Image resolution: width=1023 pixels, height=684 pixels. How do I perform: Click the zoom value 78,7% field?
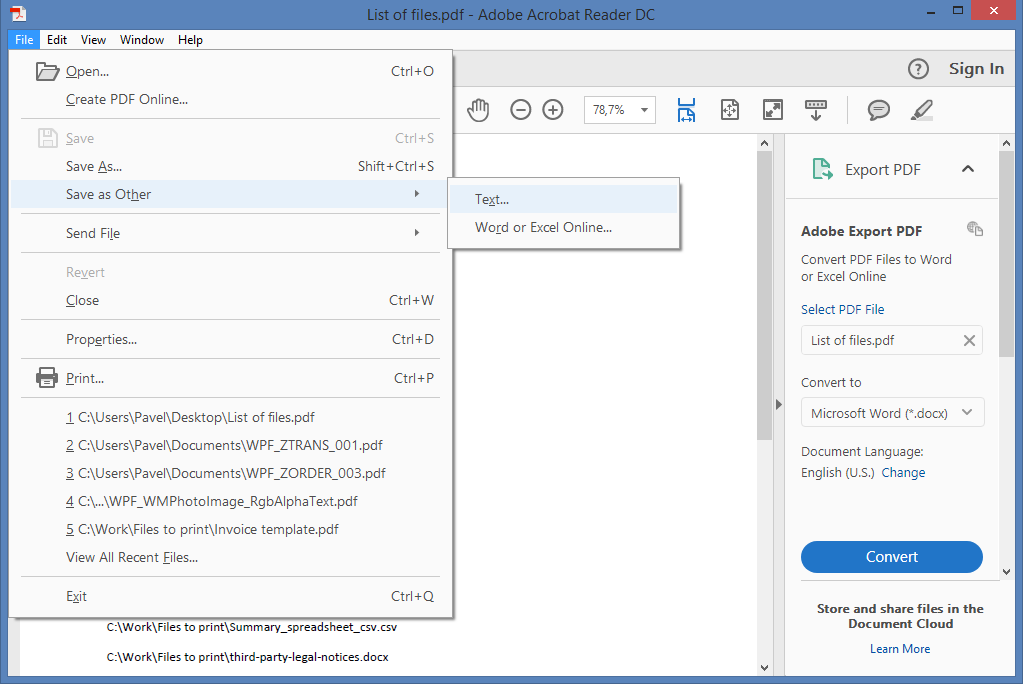(x=609, y=110)
